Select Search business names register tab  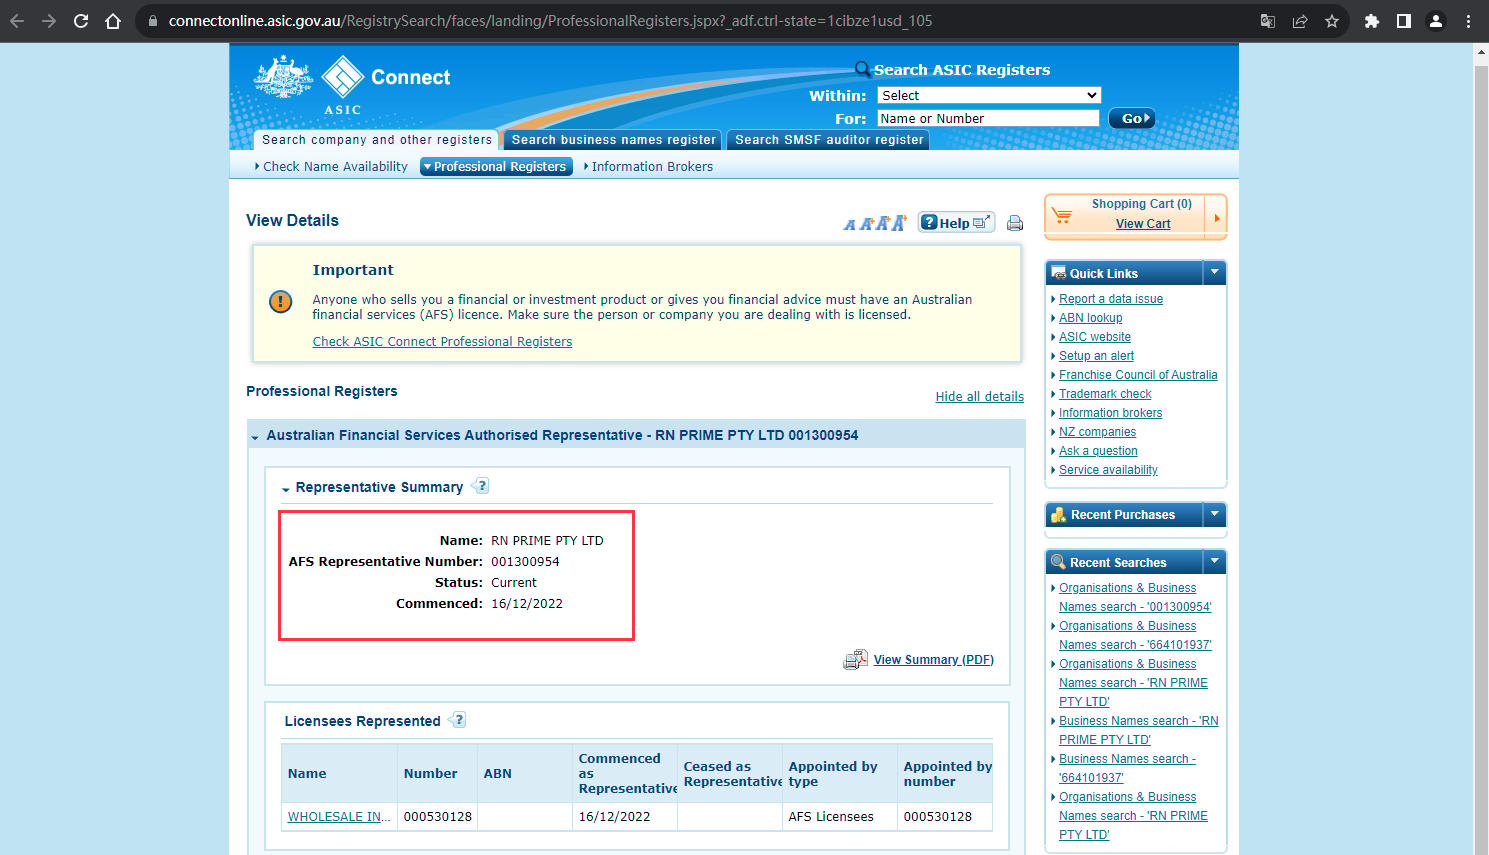pos(613,140)
